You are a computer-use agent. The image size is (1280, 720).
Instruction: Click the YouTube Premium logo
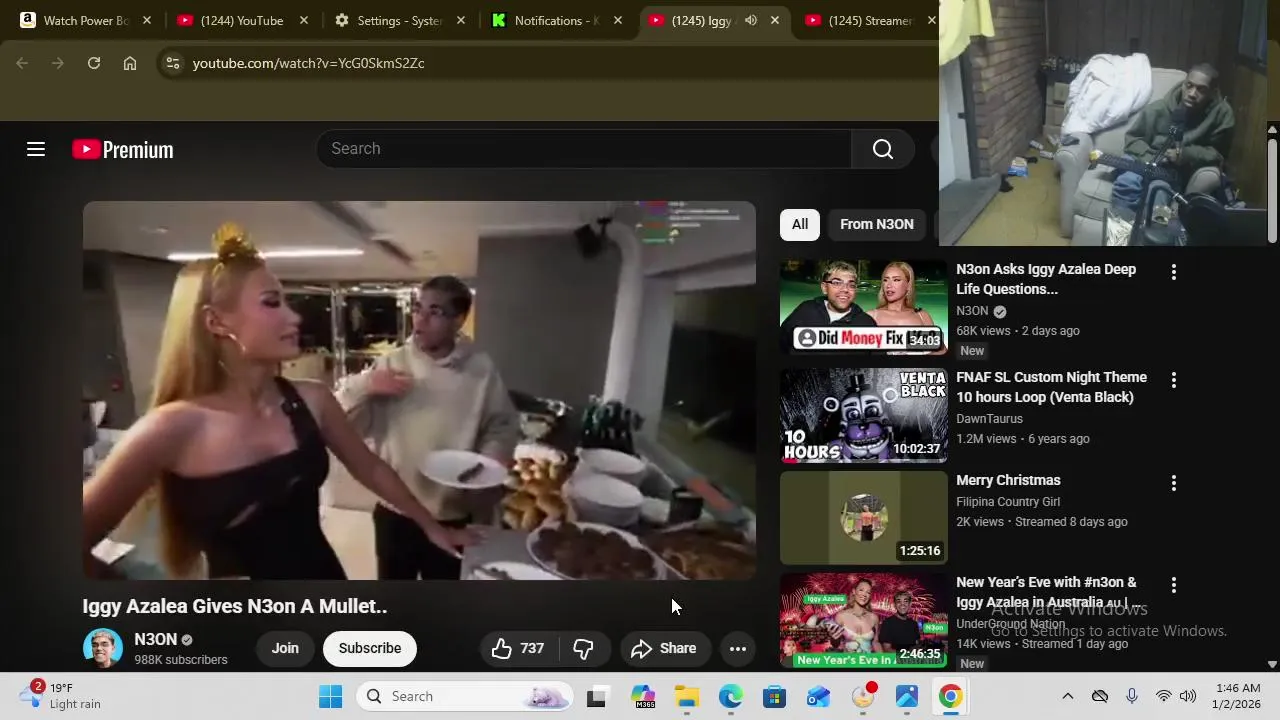(x=123, y=150)
